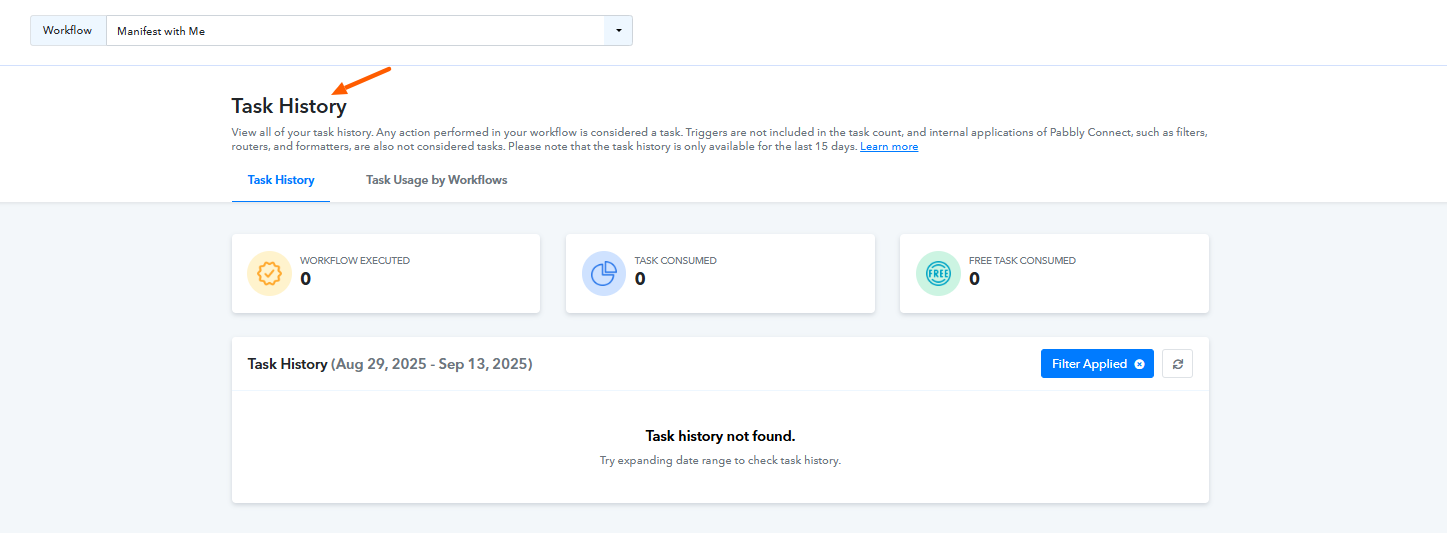The image size is (1447, 533).
Task: Click the orange badge Workflow Executed icon
Action: point(269,273)
